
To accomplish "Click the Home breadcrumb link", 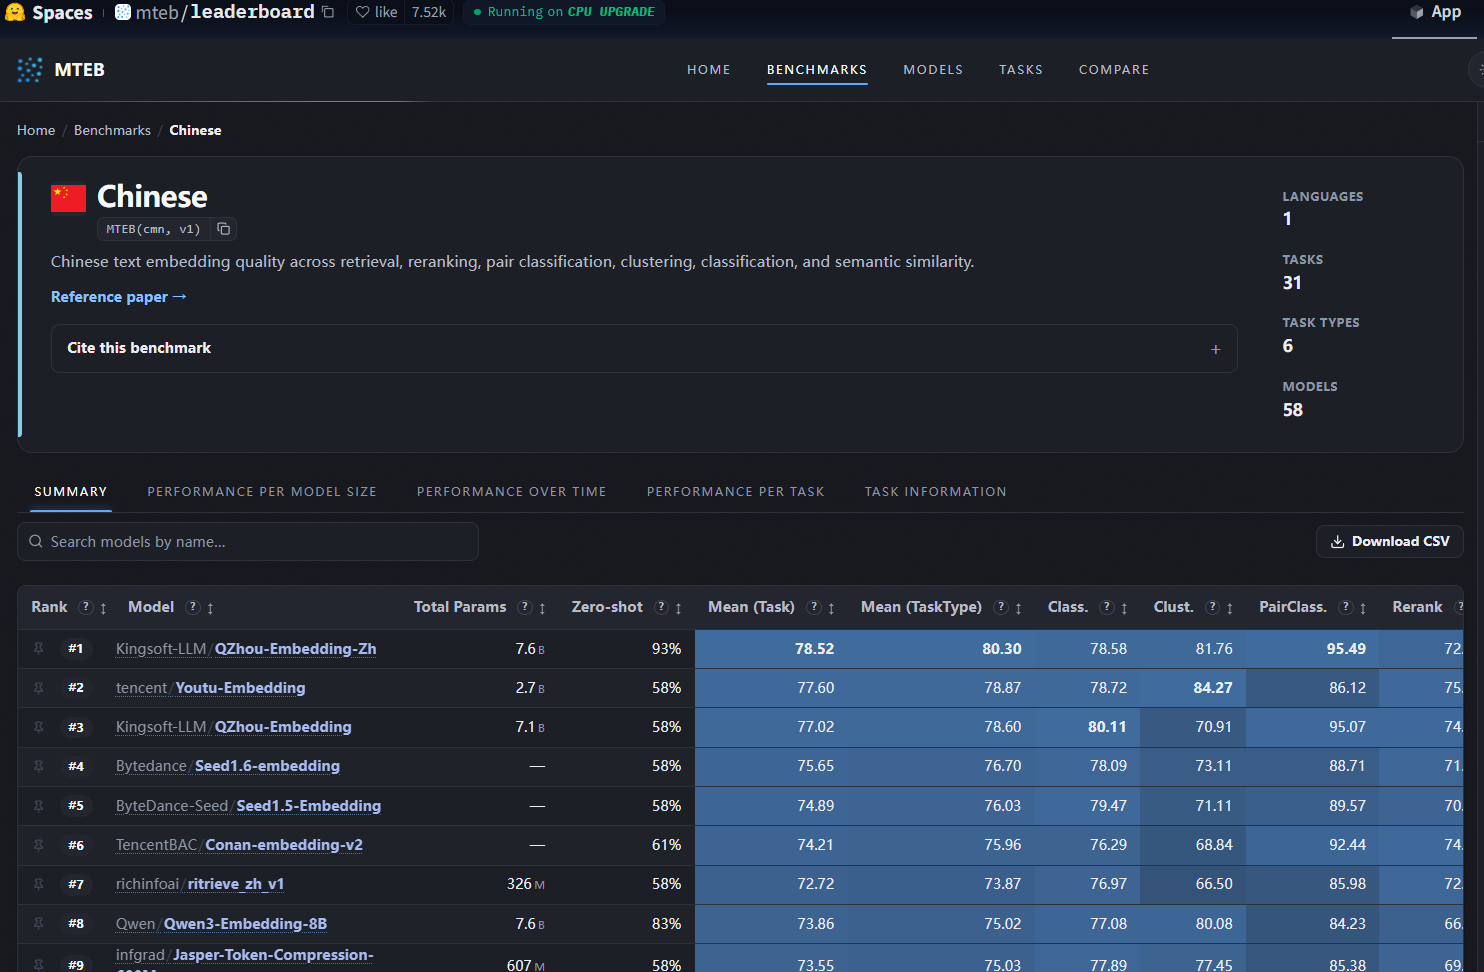I will point(36,130).
